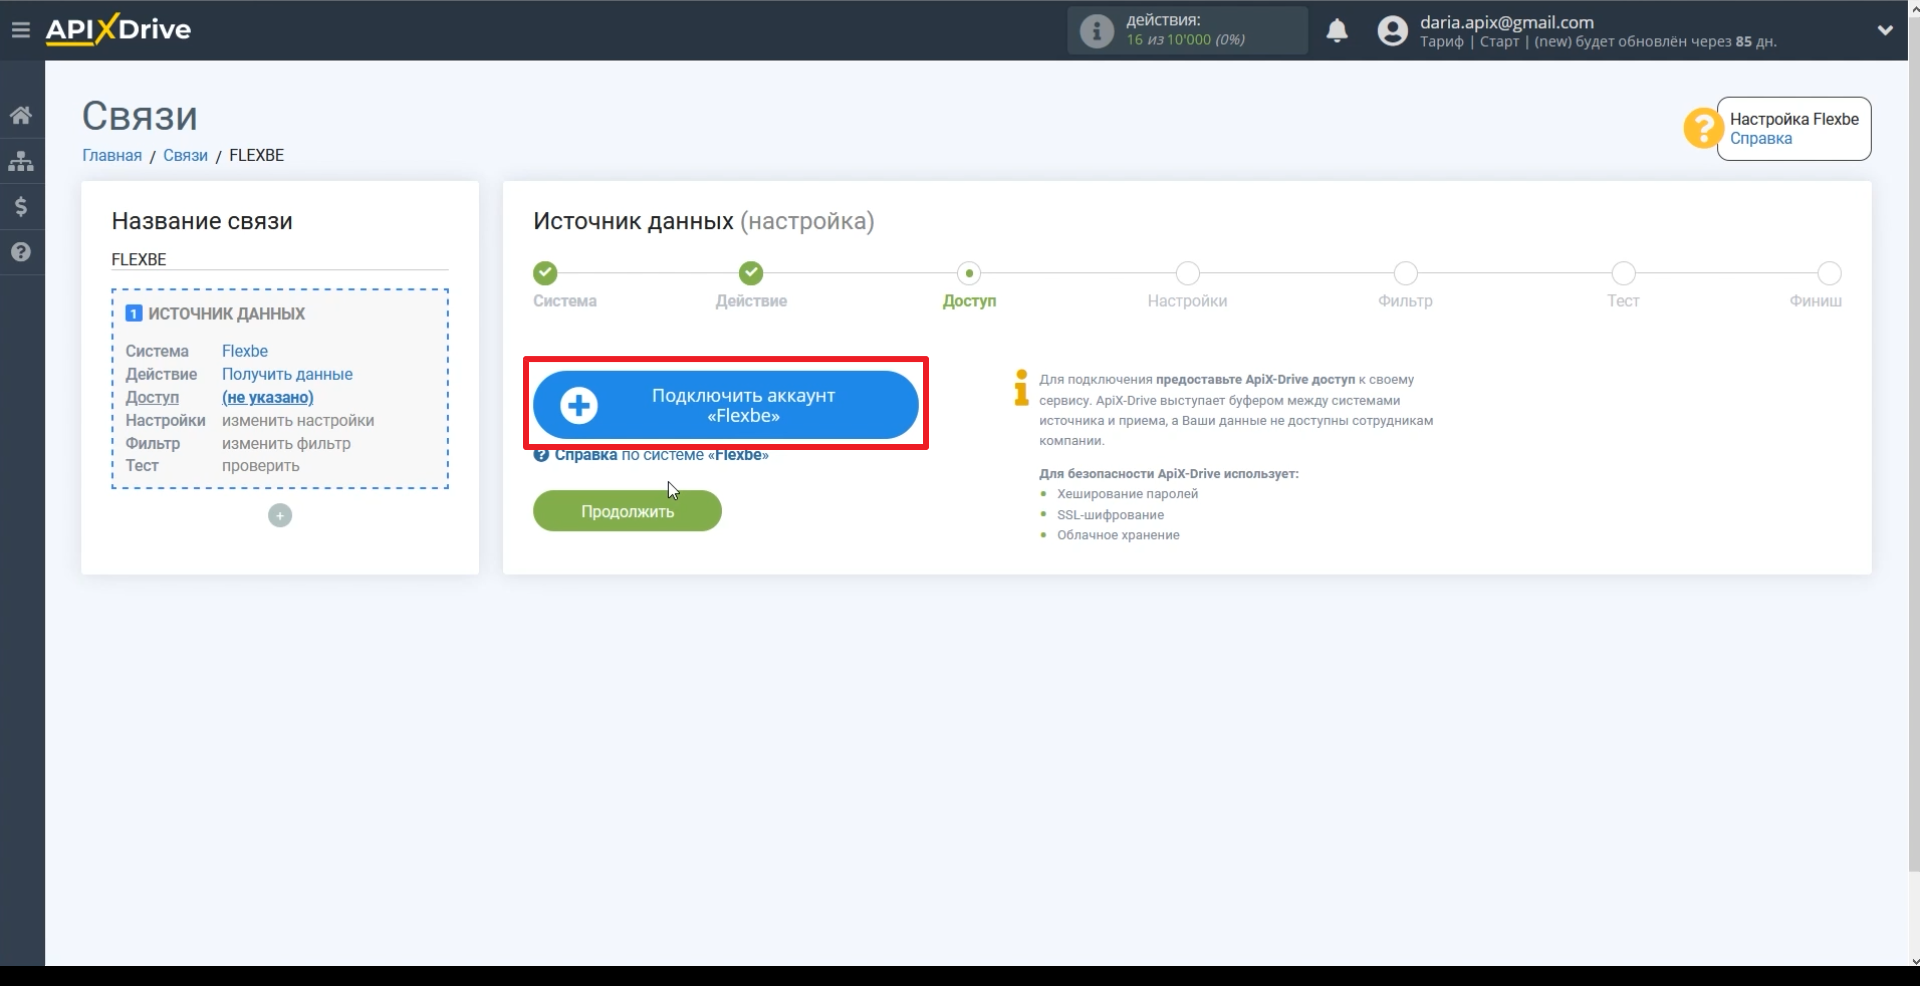Go to Главная breadcrumb
1920x986 pixels.
(112, 155)
